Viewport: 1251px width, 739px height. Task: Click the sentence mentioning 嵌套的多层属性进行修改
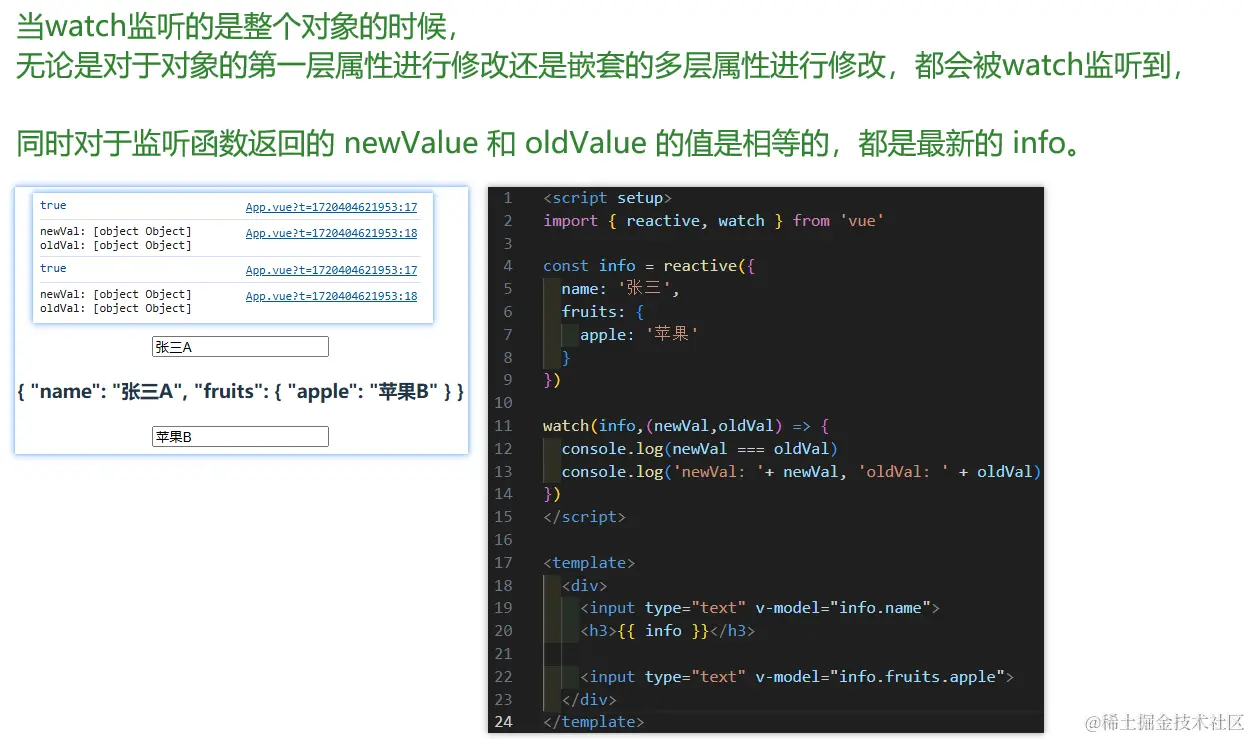[x=600, y=65]
